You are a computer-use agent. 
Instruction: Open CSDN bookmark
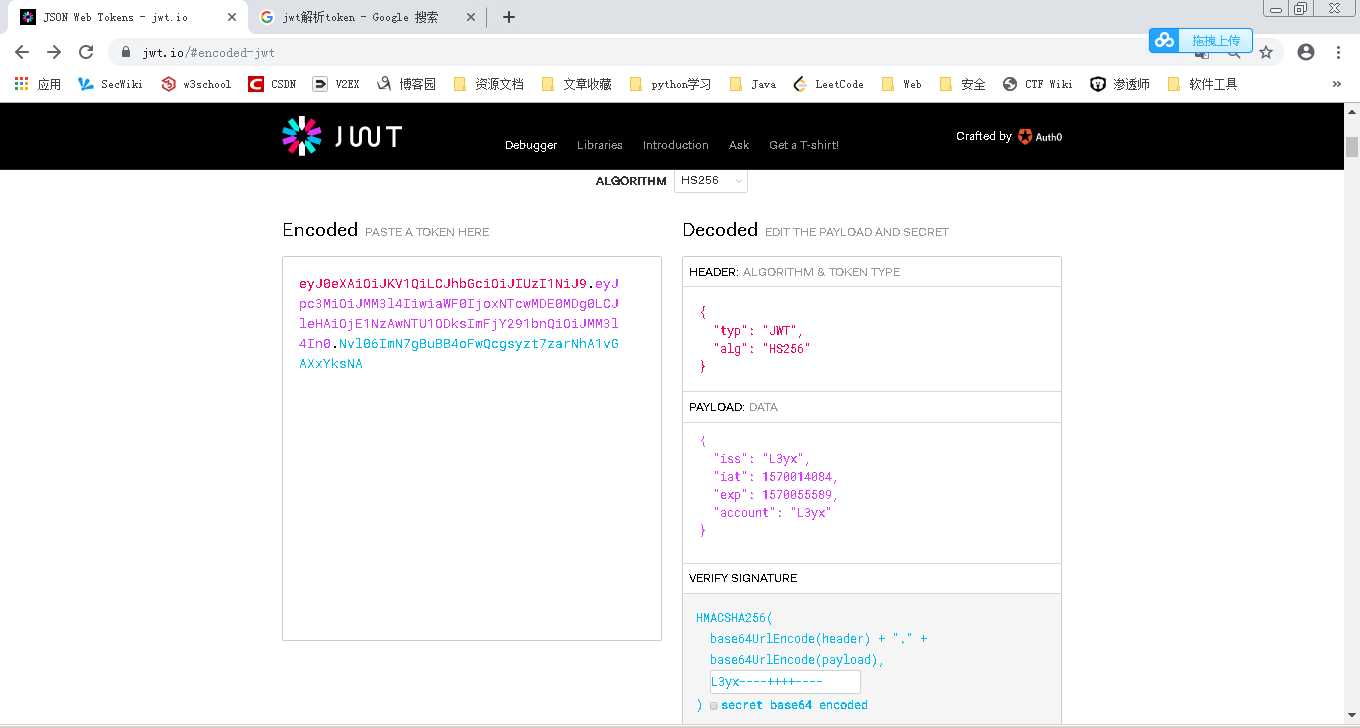pyautogui.click(x=273, y=84)
